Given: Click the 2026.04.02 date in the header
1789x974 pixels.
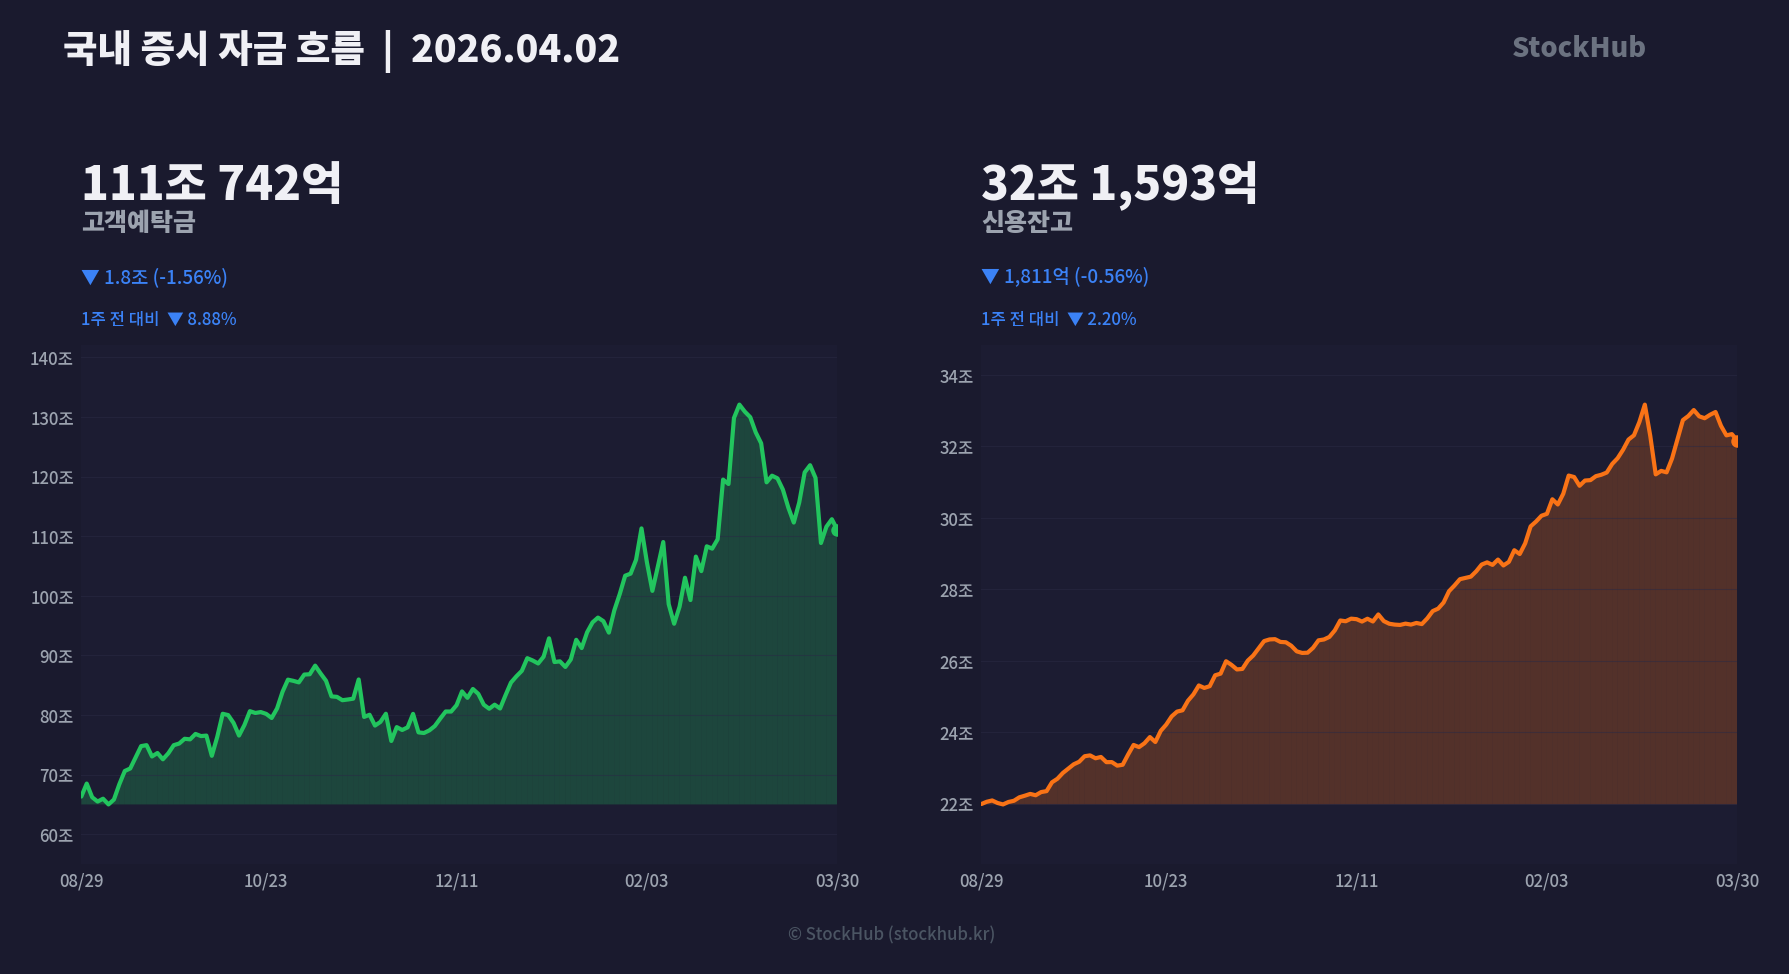Looking at the screenshot, I should 515,48.
